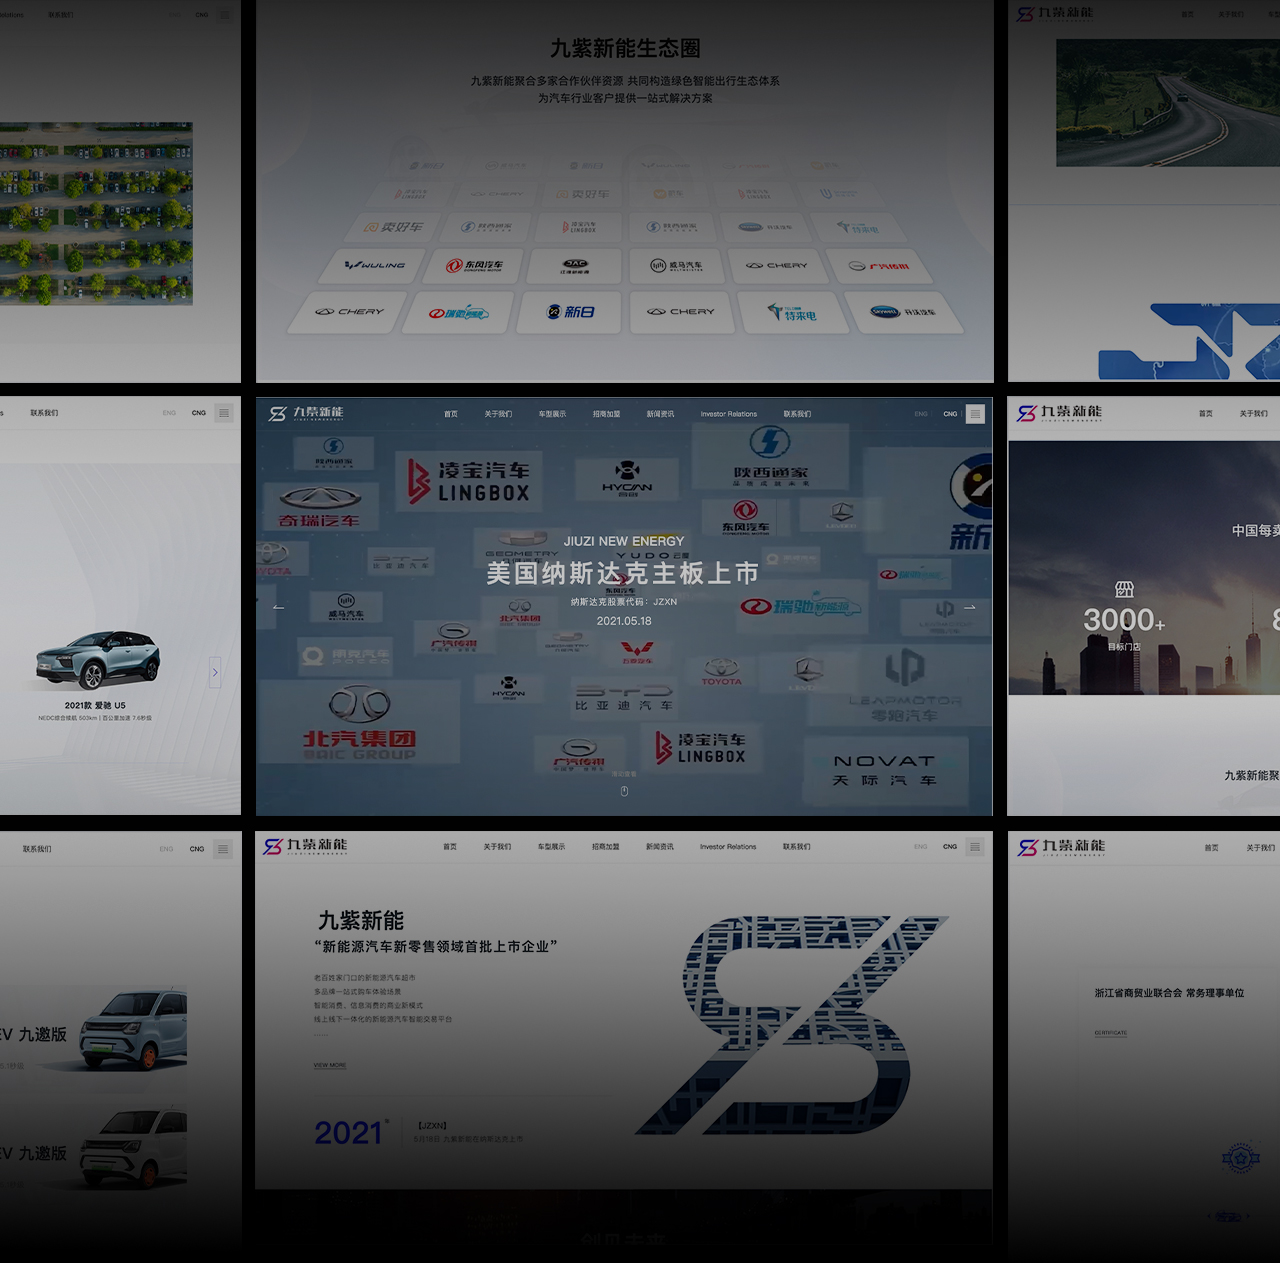Click the mouse scroll-down icon under the hero banner

[x=624, y=791]
